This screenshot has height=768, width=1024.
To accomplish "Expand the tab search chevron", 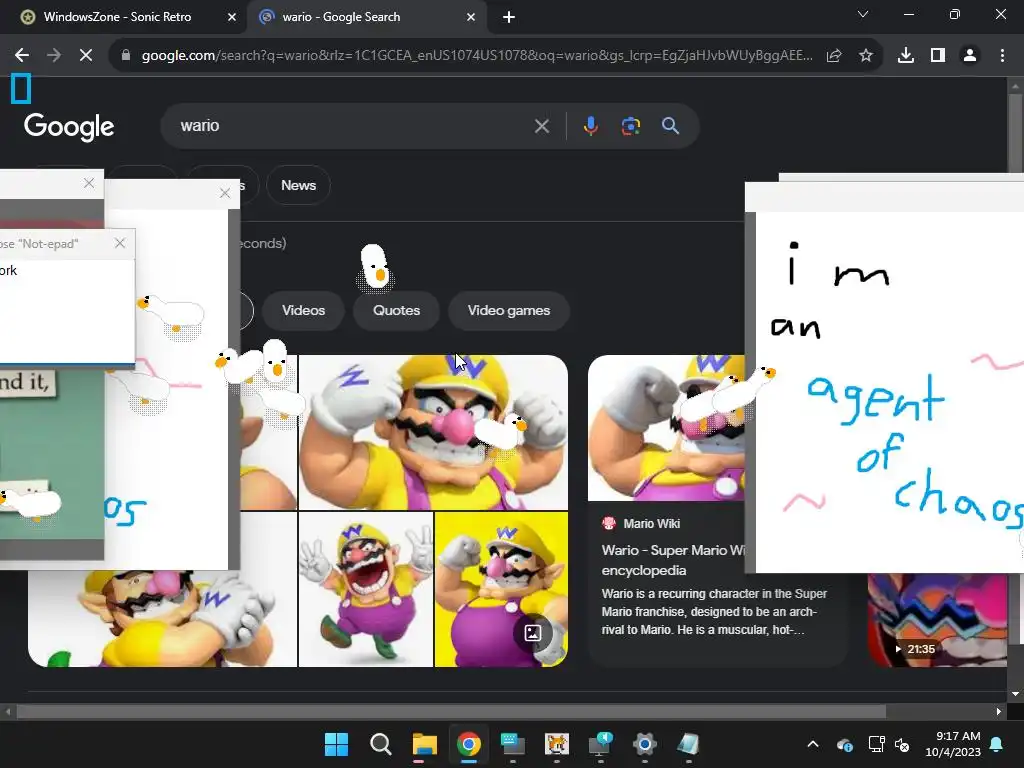I will (863, 14).
